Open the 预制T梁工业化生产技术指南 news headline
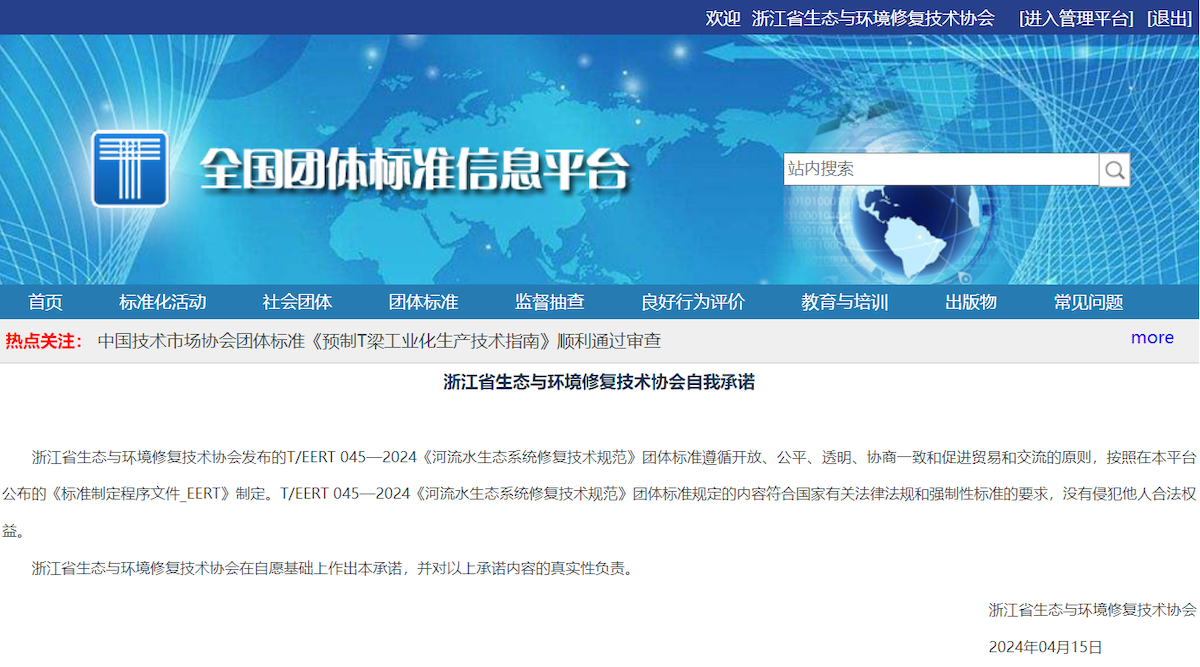The width and height of the screenshot is (1200, 667). coord(379,341)
